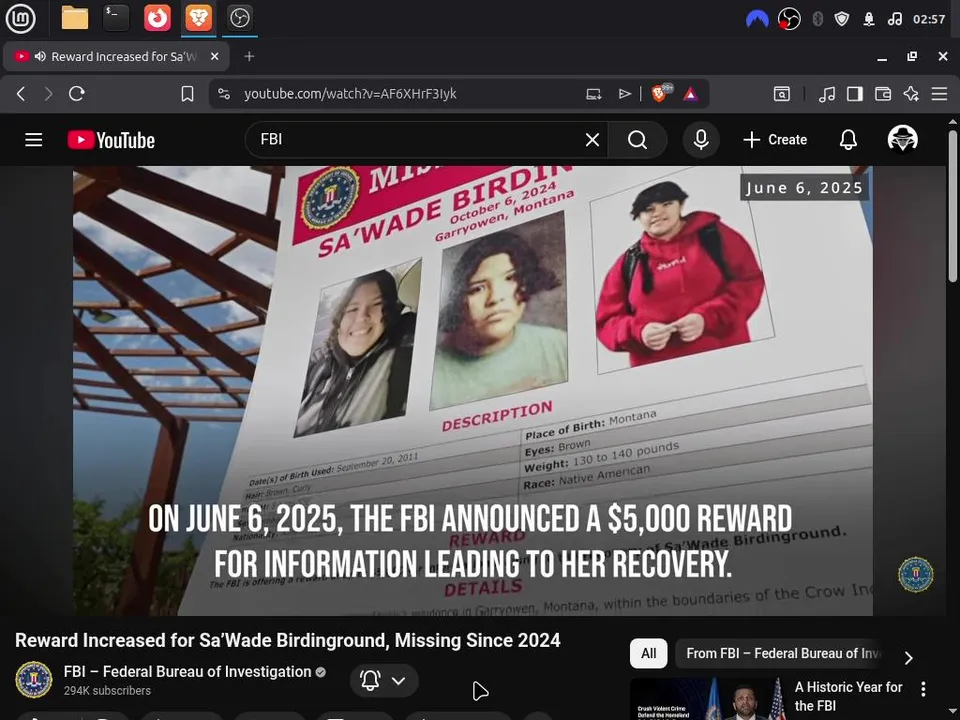This screenshot has width=960, height=720.
Task: Open the sound music note tray icon
Action: [x=894, y=19]
